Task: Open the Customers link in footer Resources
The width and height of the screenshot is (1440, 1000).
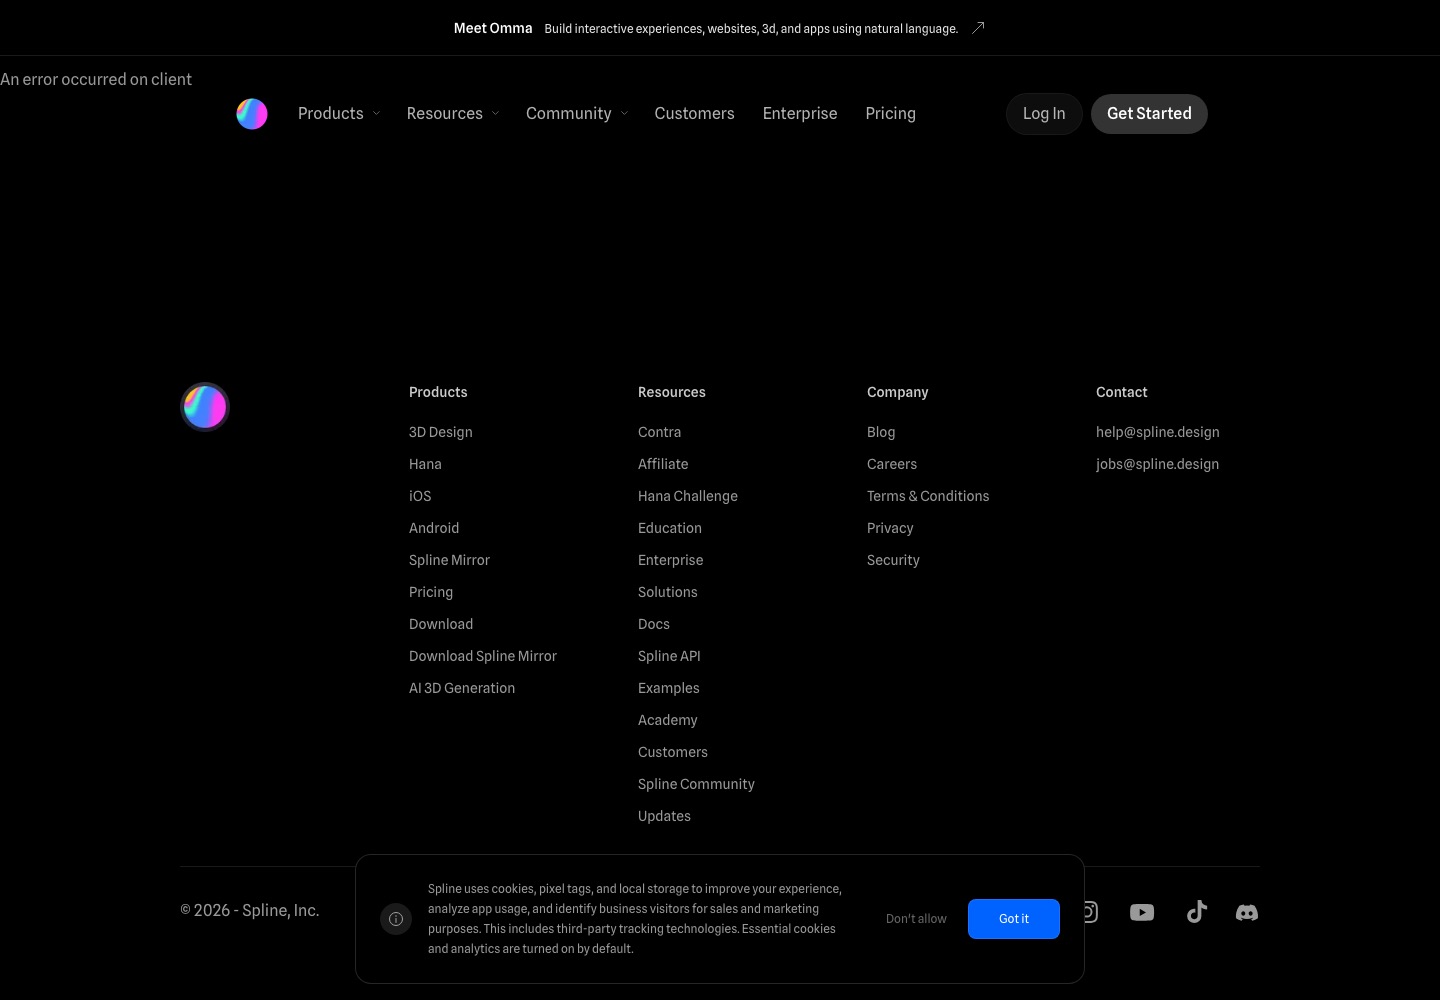Action: (x=673, y=752)
